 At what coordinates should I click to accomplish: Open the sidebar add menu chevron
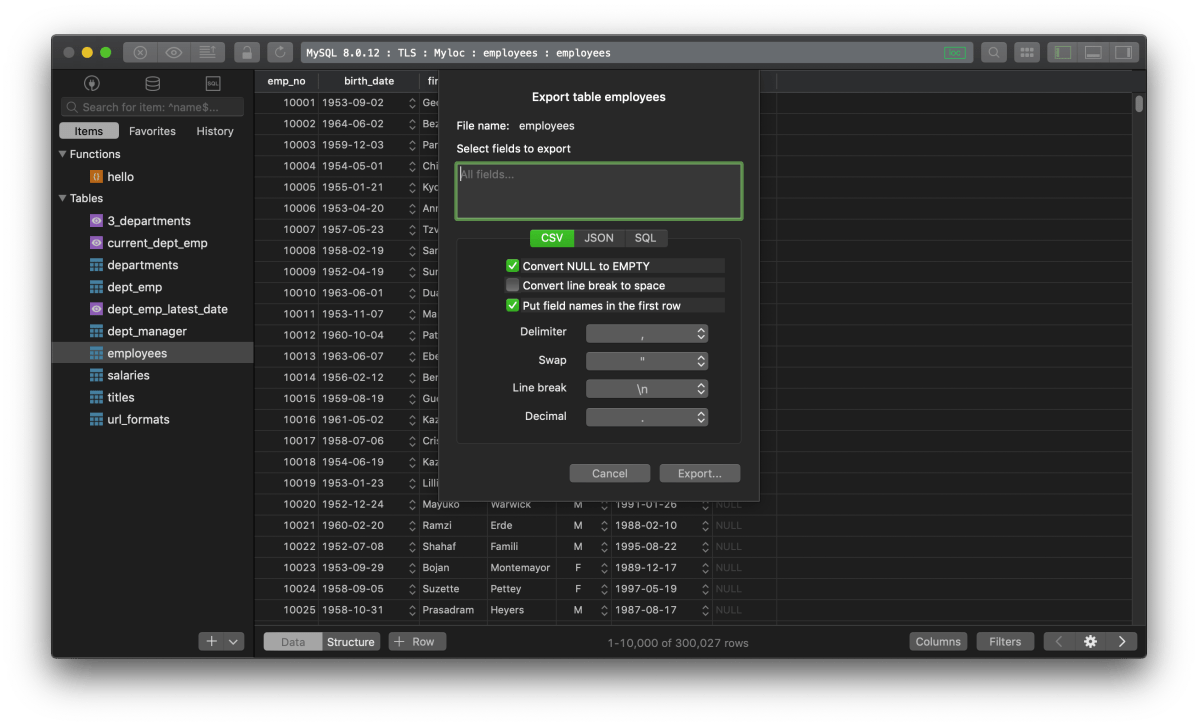coord(234,642)
